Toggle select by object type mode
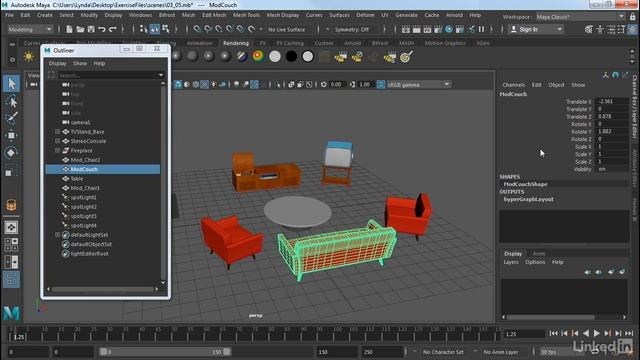The width and height of the screenshot is (640, 360). (155, 29)
